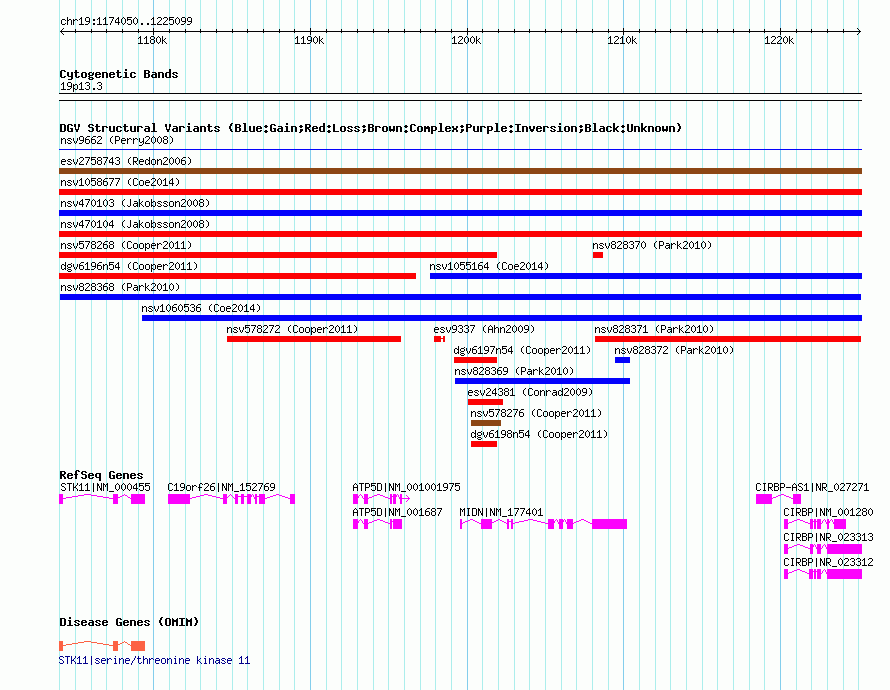The image size is (890, 690).
Task: Click dgv6198n54 (Cooper2011) label
Action: (539, 434)
